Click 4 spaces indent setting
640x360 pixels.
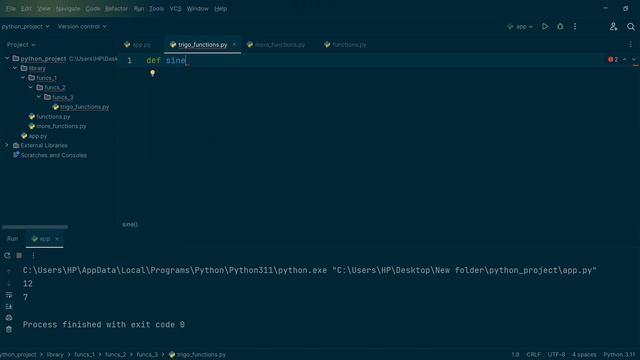pos(584,355)
